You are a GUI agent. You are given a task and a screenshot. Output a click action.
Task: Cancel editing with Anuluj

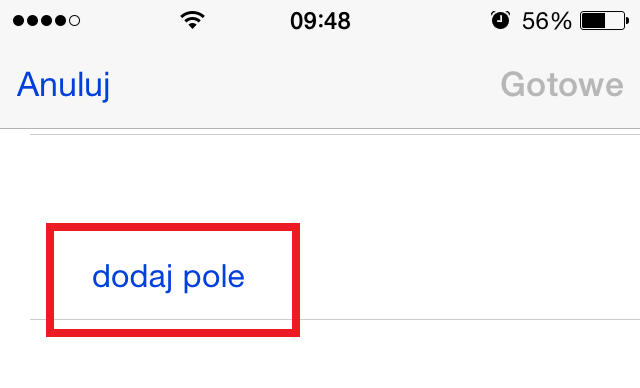click(x=63, y=85)
